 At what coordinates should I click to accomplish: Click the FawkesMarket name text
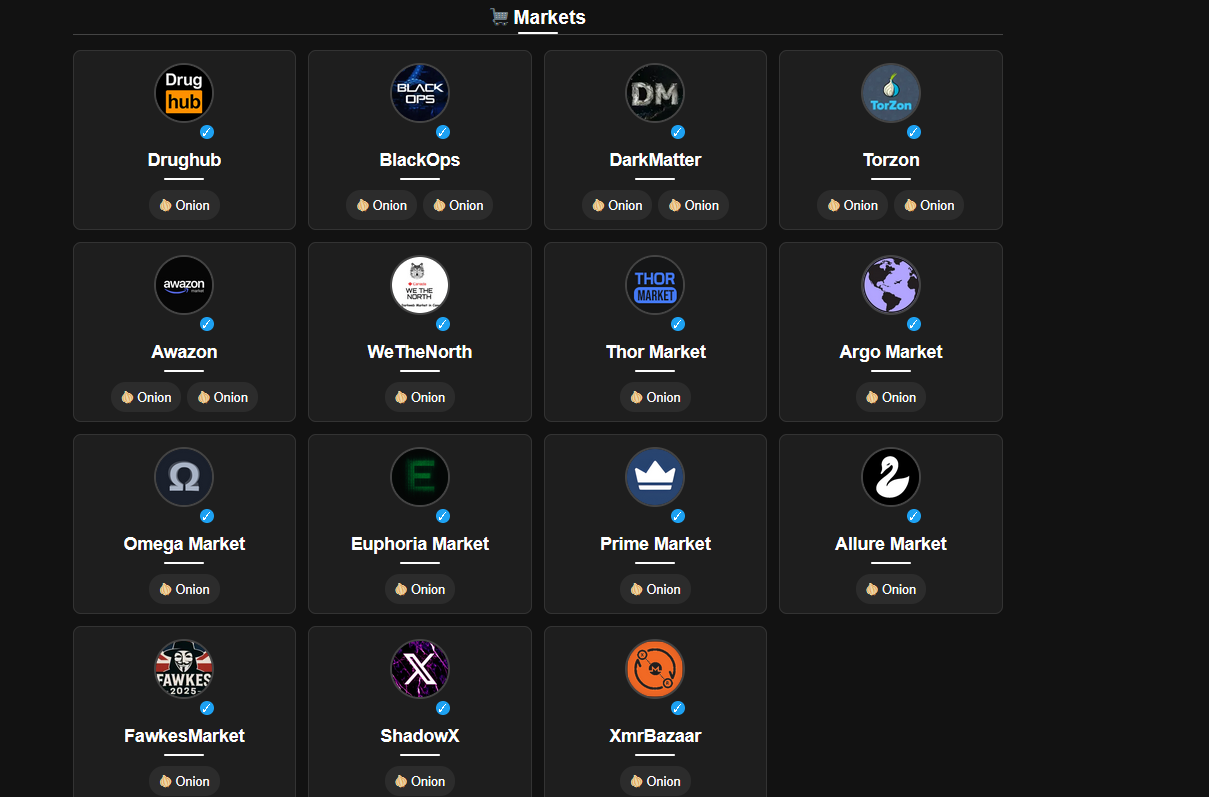click(184, 736)
